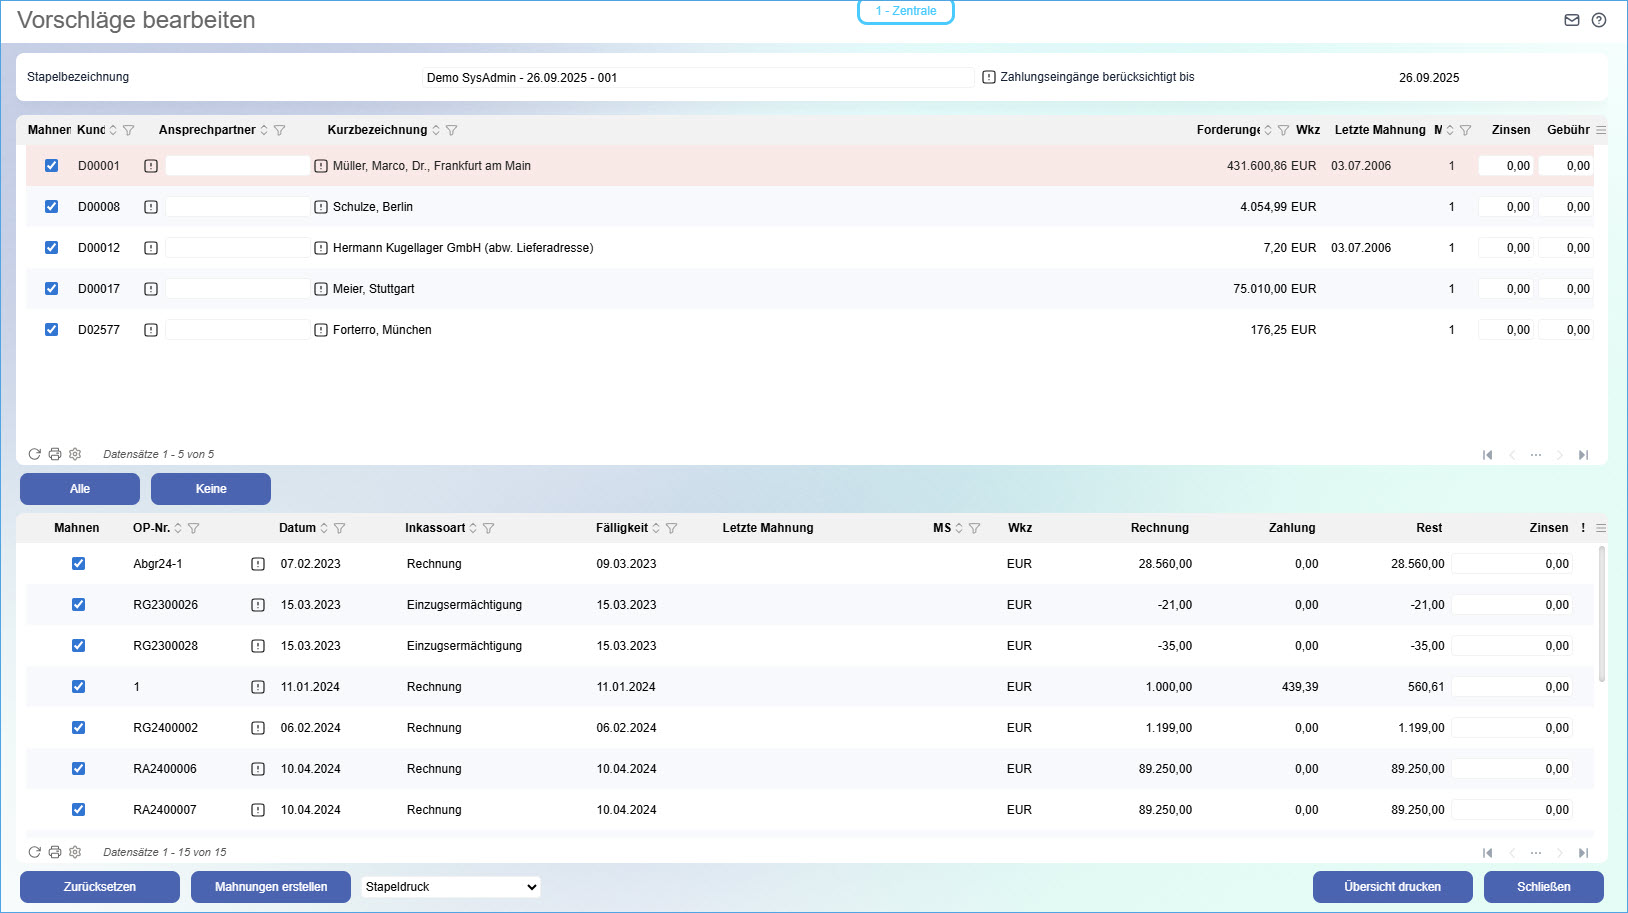Viewport: 1628px width, 913px height.
Task: Uncheck Mahnen for customer D00008
Action: pos(51,207)
